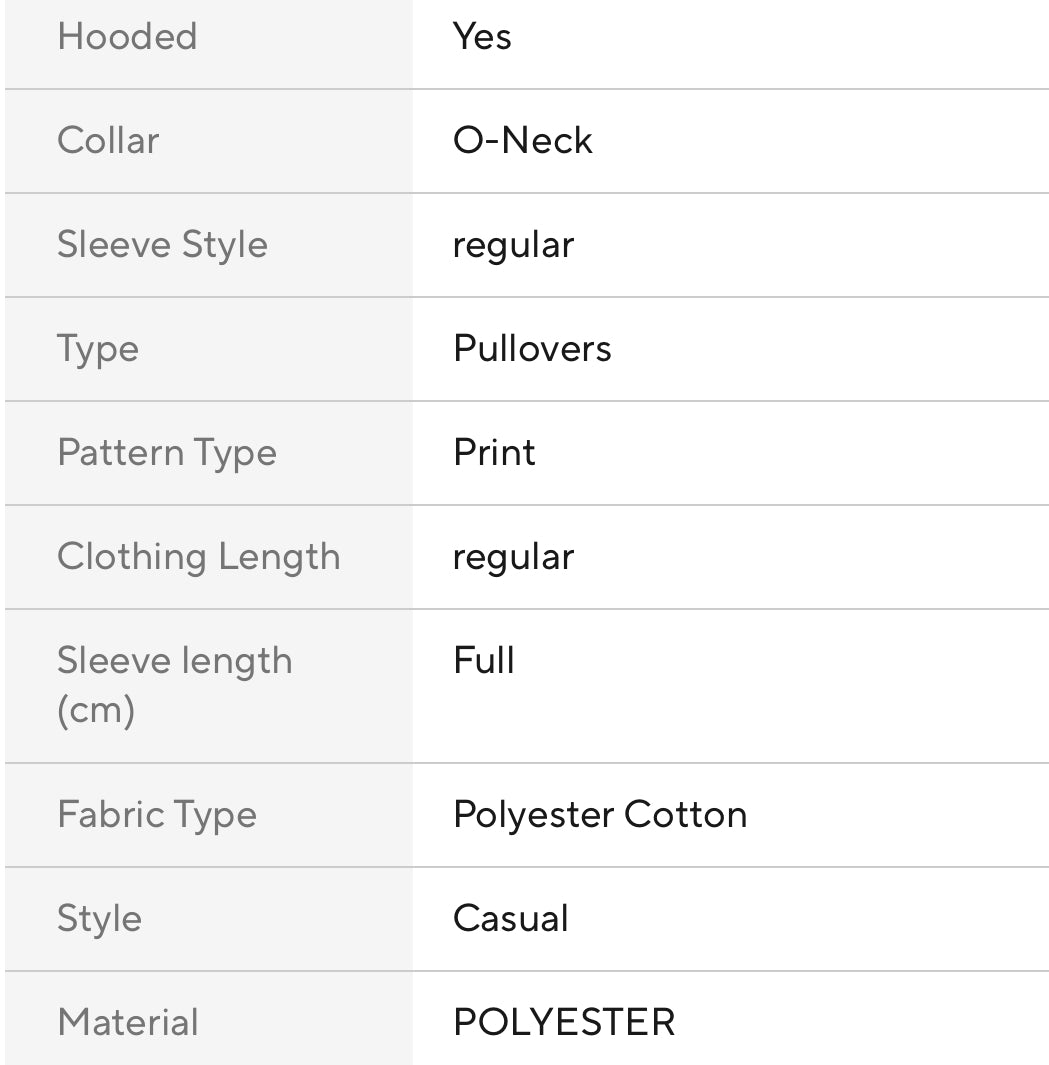Click the Material attribute label
Viewport: 1049px width, 1065px height.
click(128, 1023)
